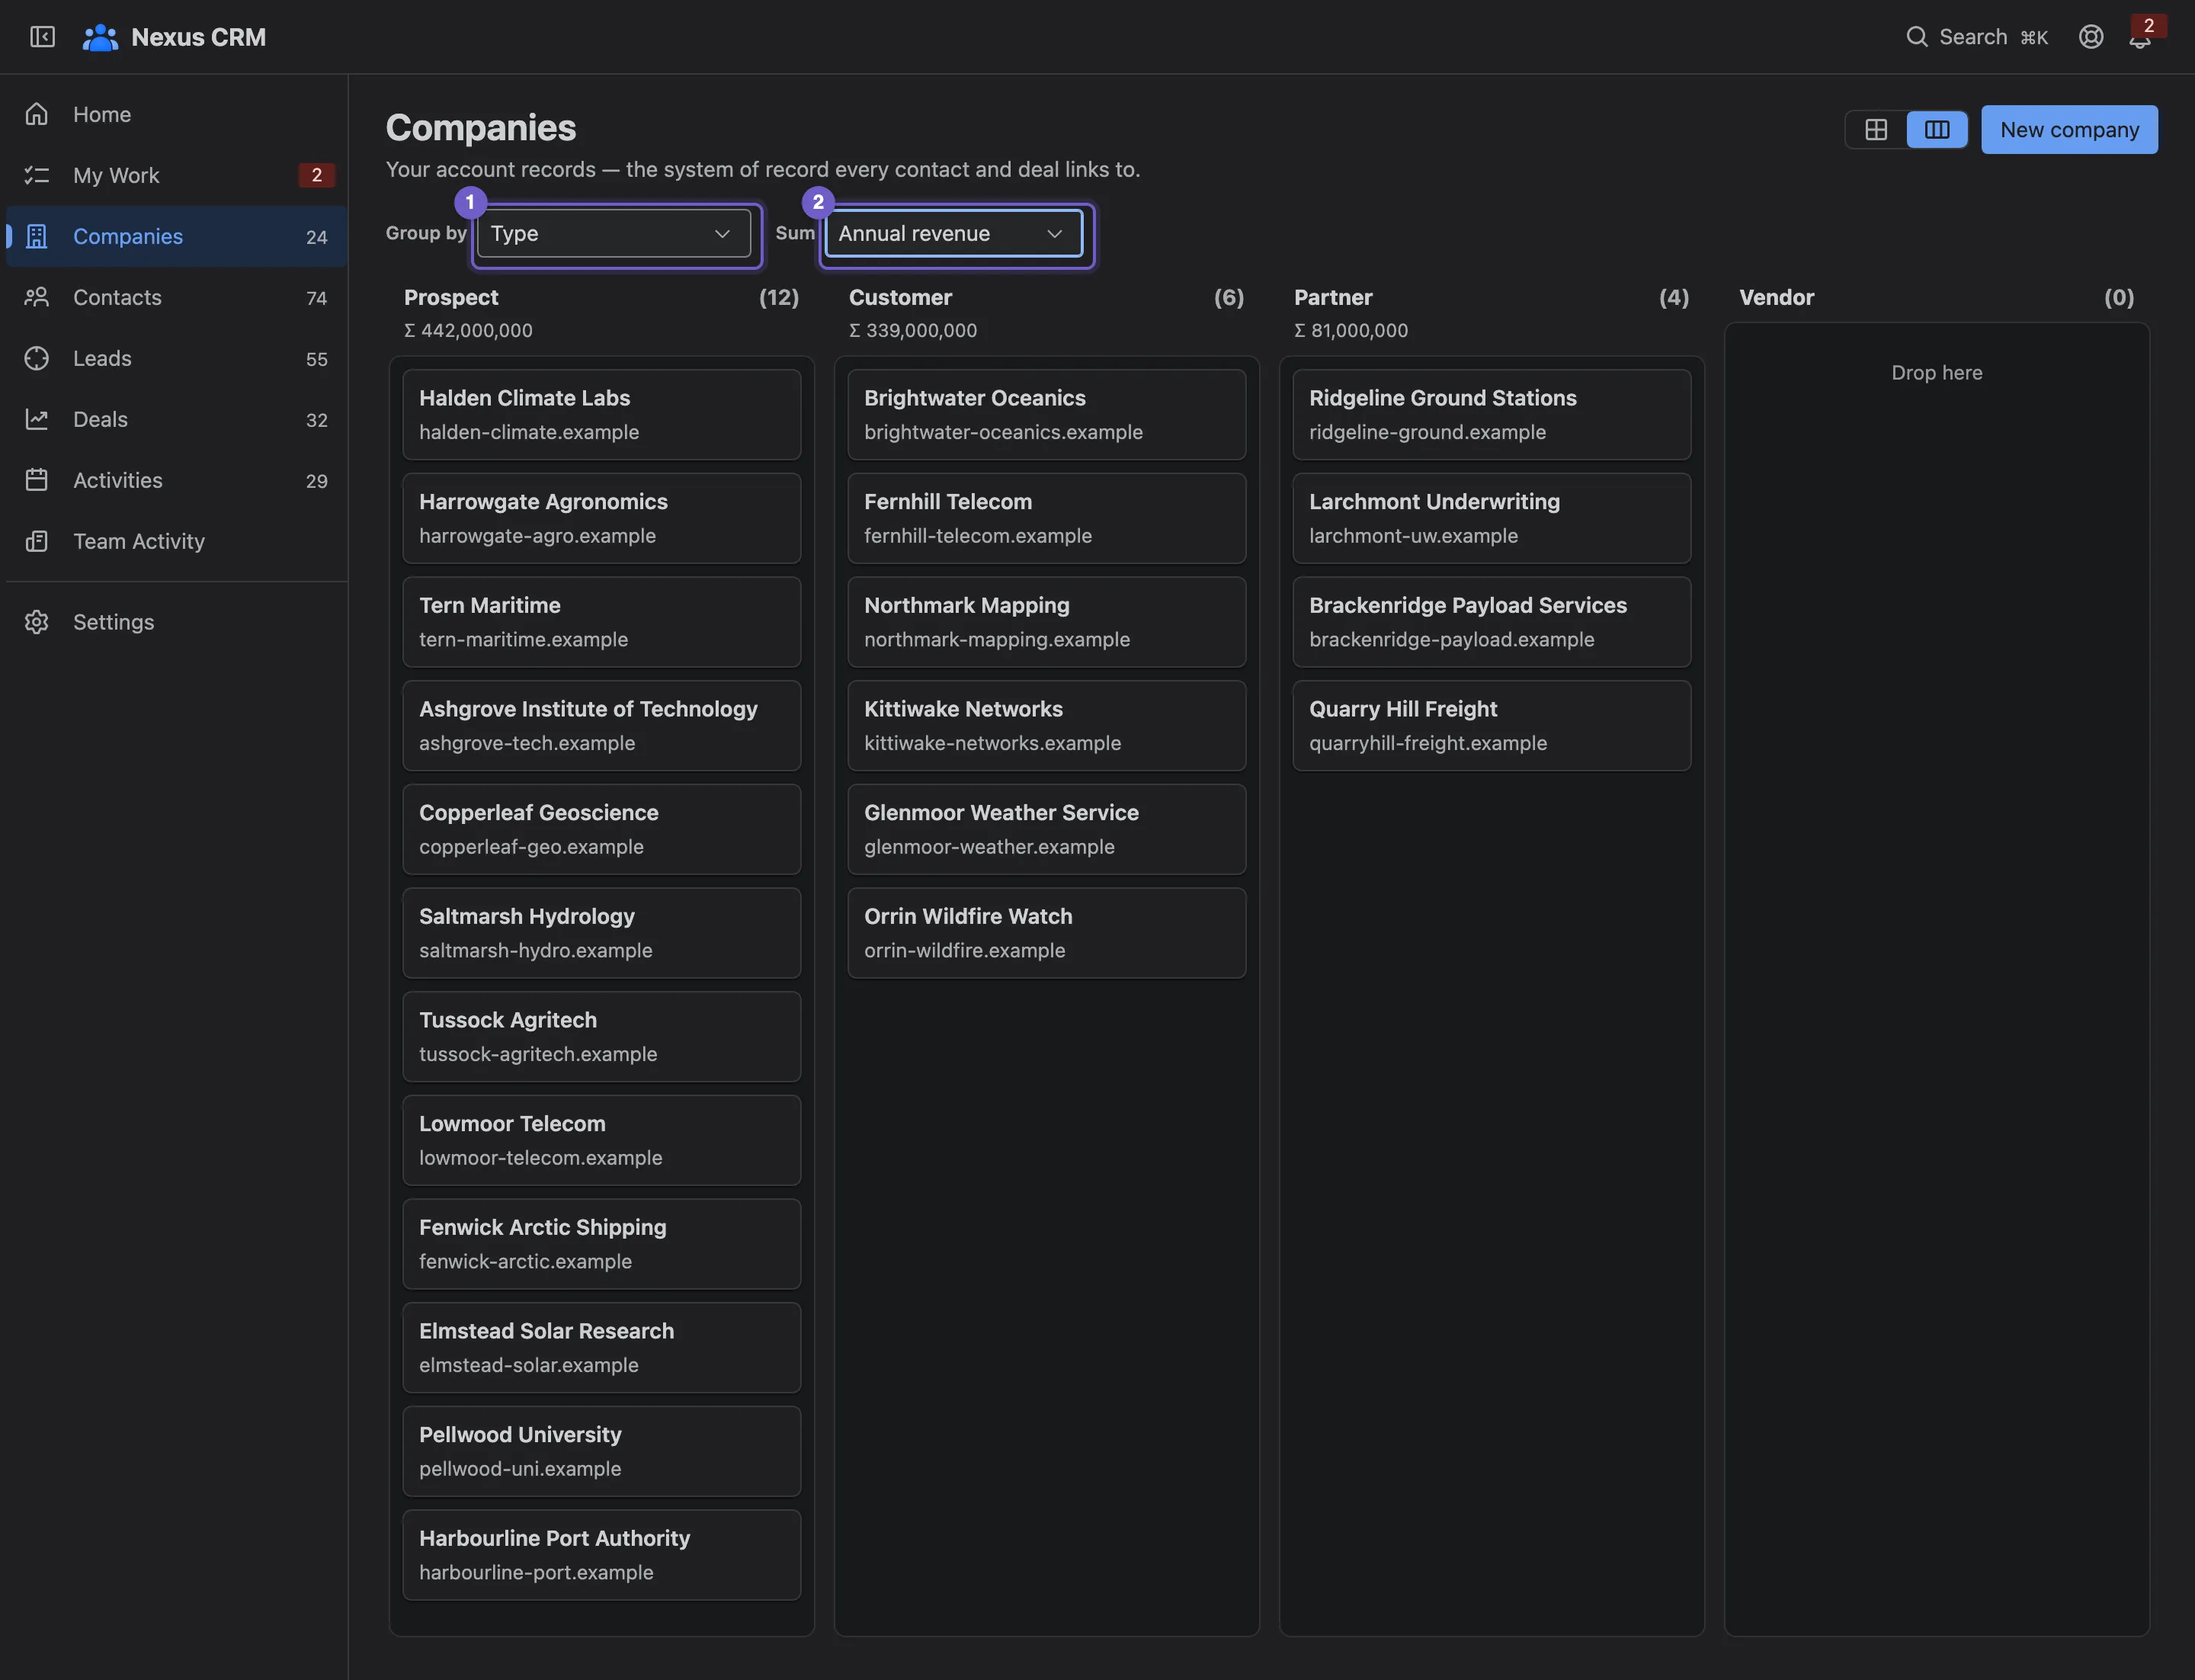This screenshot has width=2195, height=1680.
Task: Click the Companies building icon
Action: [x=37, y=236]
